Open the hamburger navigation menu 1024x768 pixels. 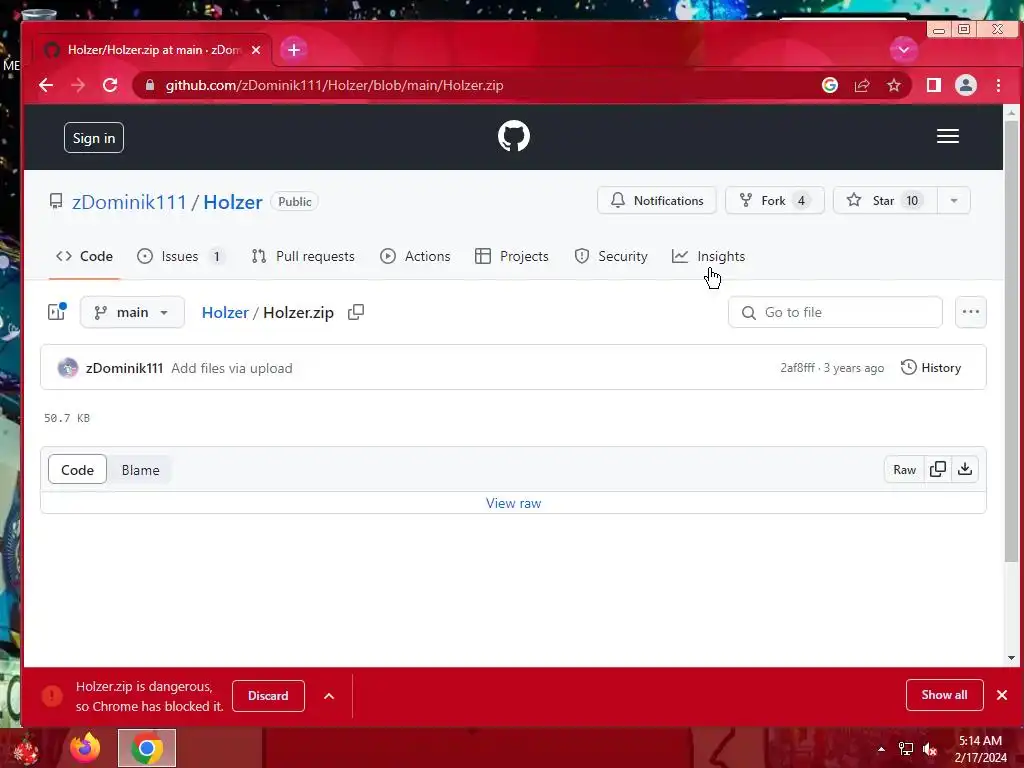(x=948, y=136)
